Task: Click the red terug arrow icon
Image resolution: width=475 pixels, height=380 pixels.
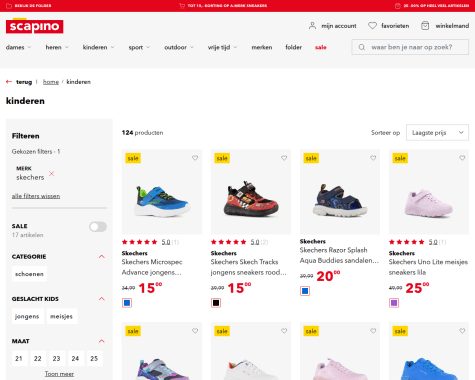Action: pyautogui.click(x=9, y=82)
